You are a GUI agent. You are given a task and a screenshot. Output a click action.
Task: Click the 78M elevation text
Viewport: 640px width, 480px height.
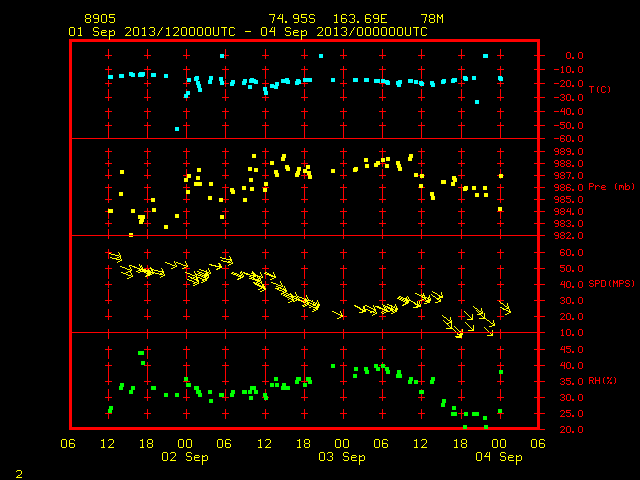coord(432,19)
